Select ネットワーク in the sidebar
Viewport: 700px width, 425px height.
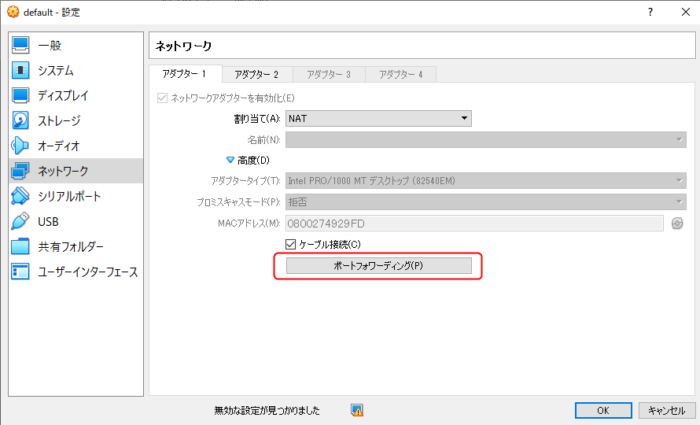(76, 171)
